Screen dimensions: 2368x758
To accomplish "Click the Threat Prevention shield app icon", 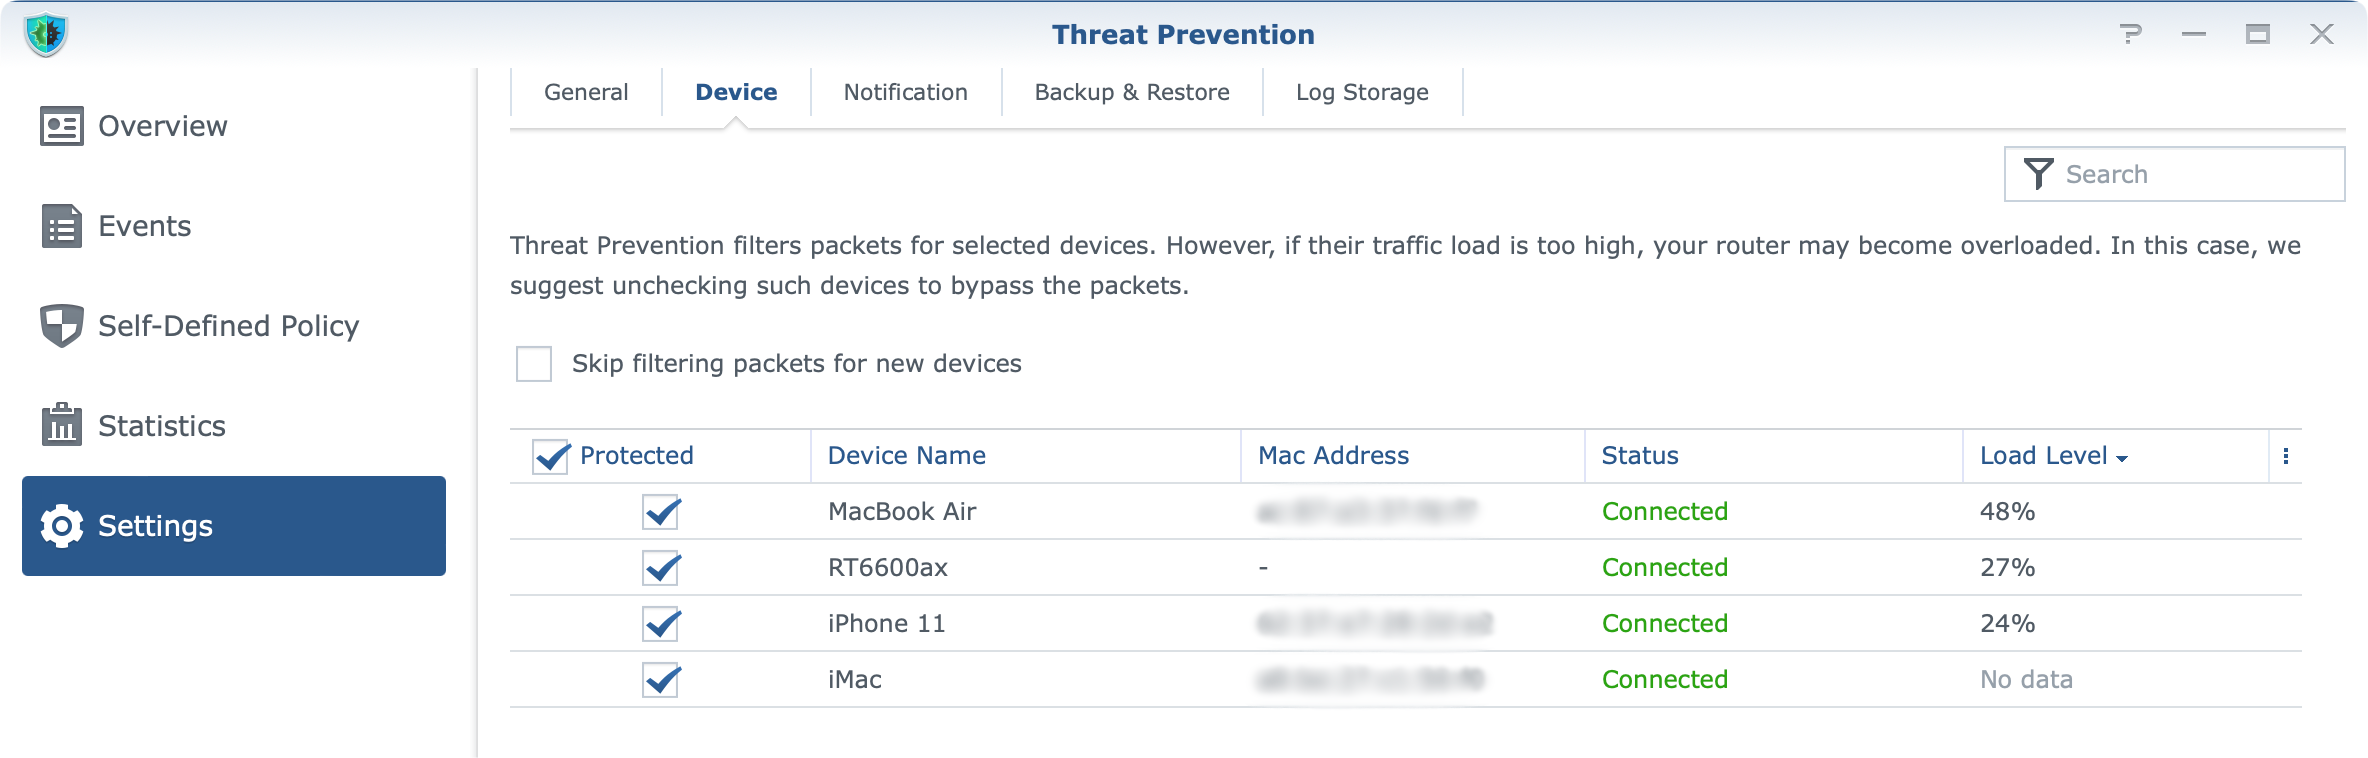I will pyautogui.click(x=46, y=35).
